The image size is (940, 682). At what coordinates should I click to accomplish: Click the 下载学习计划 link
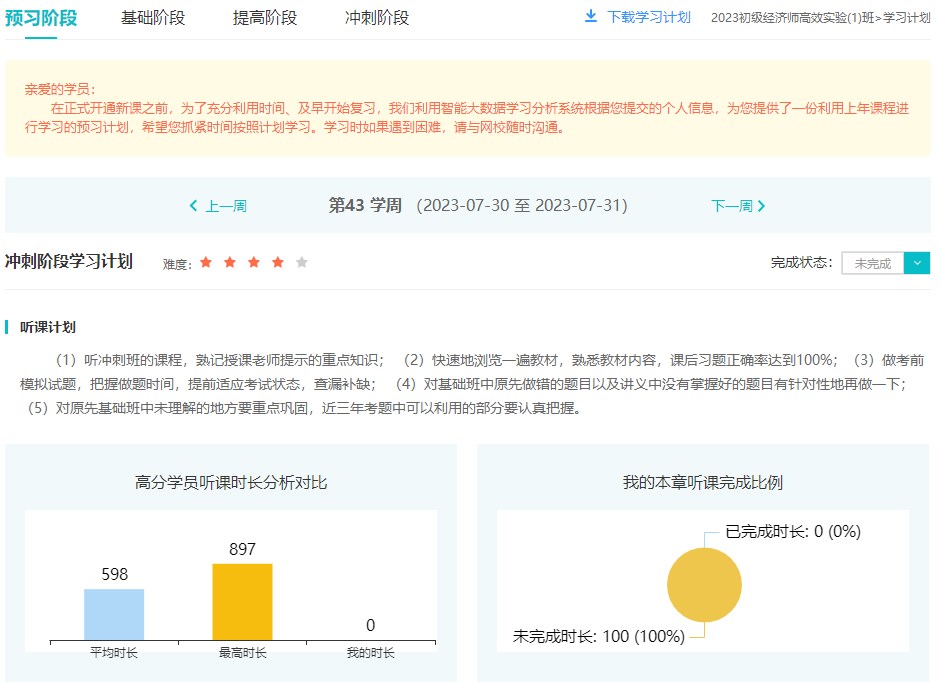click(x=648, y=17)
